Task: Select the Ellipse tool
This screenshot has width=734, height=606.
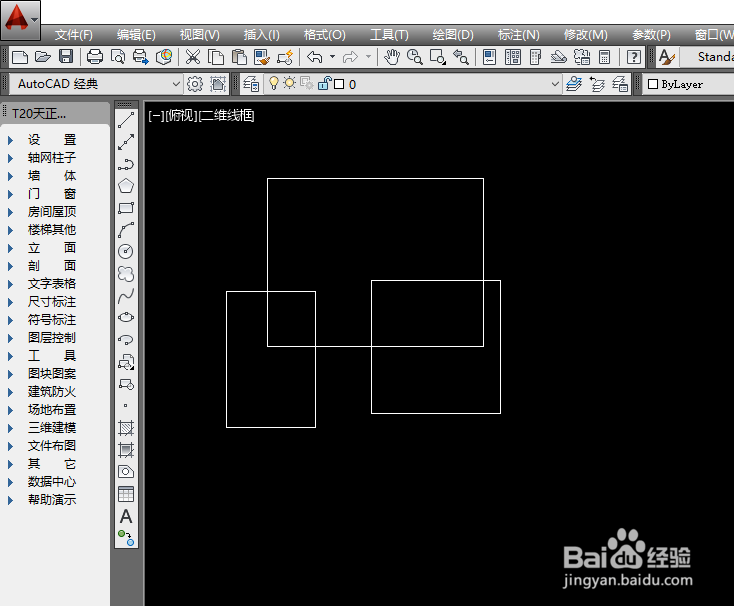Action: point(126,317)
